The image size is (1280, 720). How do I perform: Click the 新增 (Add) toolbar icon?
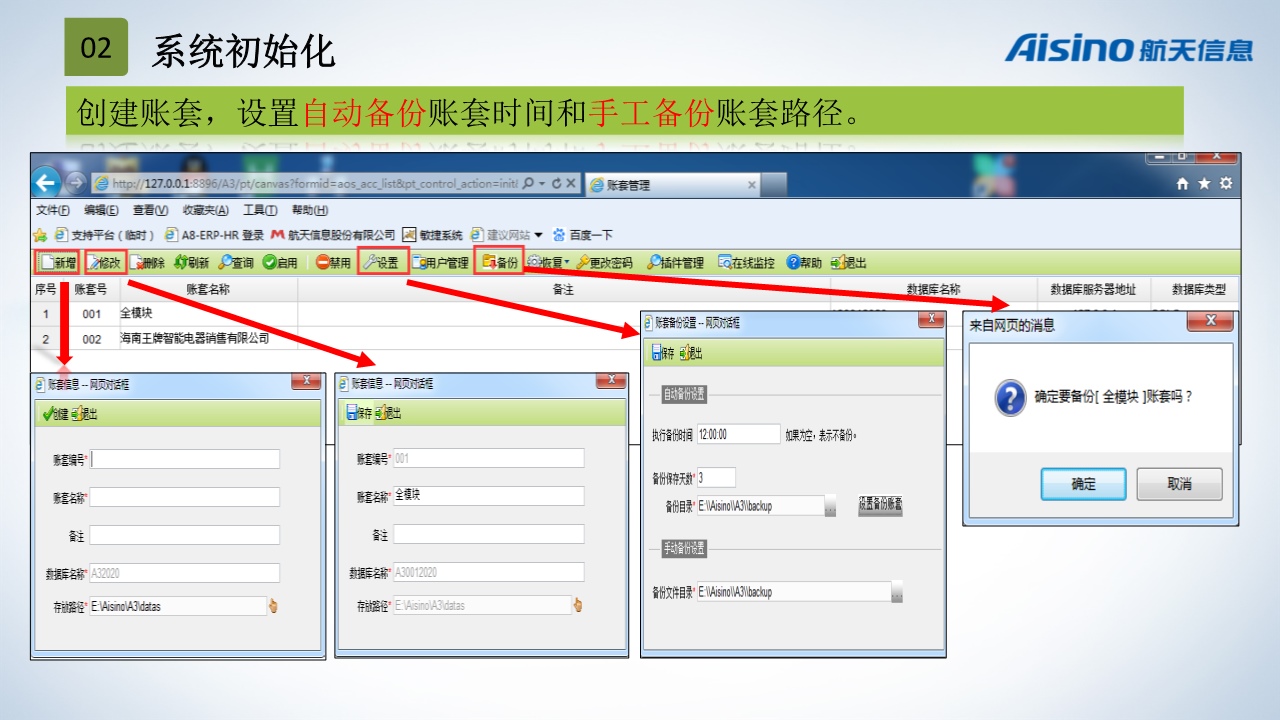(x=57, y=263)
